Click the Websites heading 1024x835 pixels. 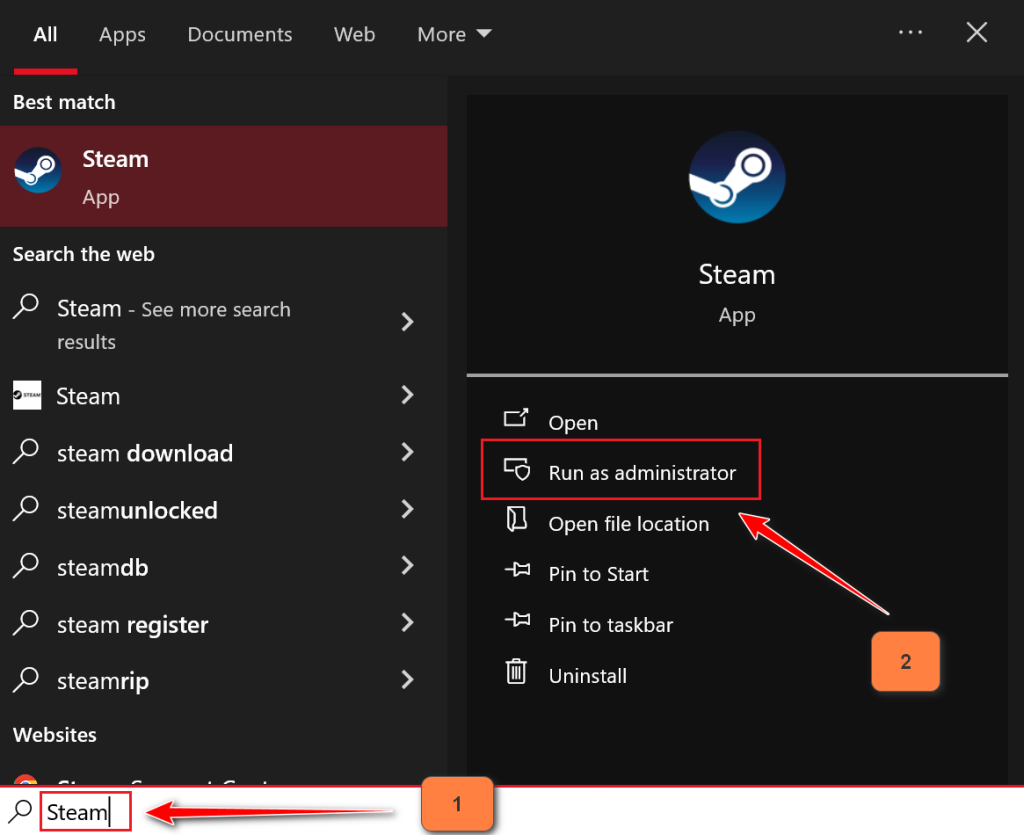click(x=55, y=734)
